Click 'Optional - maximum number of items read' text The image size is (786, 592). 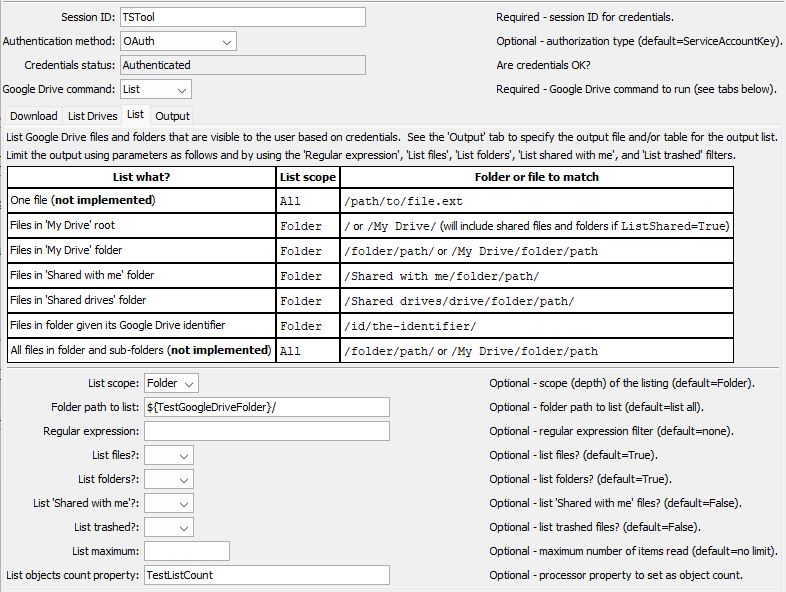[634, 551]
